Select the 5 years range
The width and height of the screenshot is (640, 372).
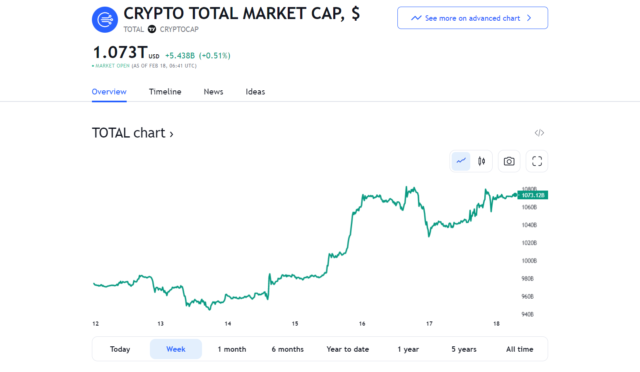tap(464, 349)
